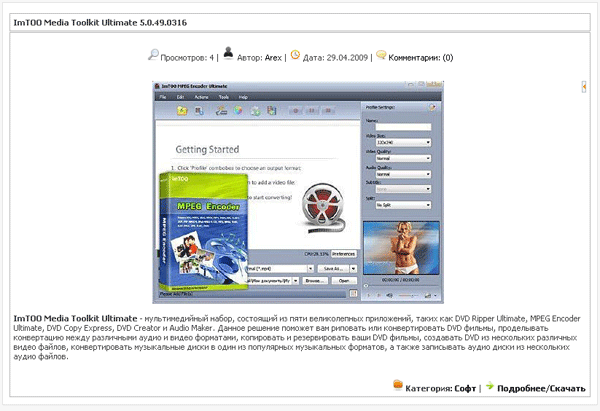
Task: Click the Browse button
Action: pyautogui.click(x=315, y=281)
